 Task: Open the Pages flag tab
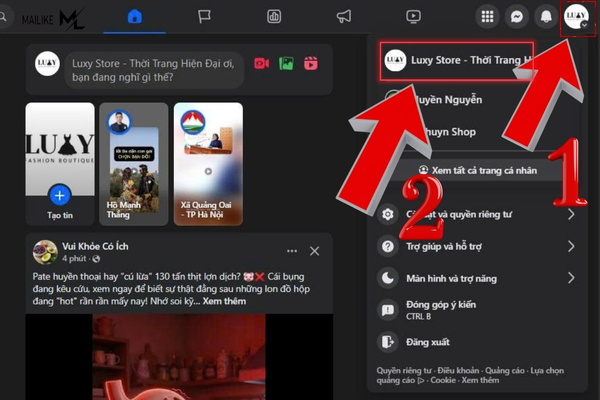click(204, 16)
